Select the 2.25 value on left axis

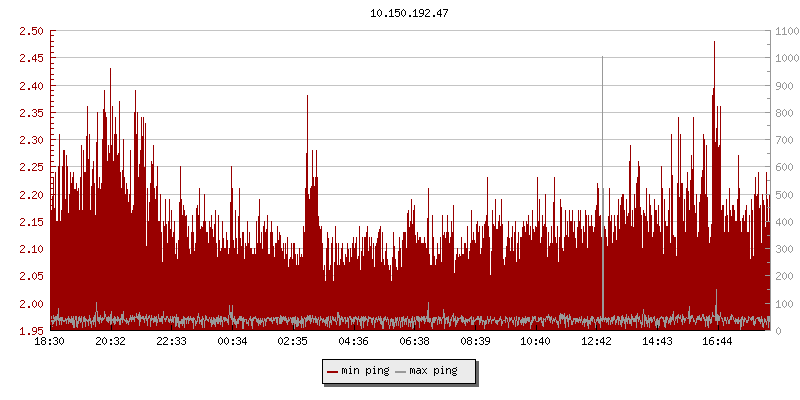click(x=31, y=167)
